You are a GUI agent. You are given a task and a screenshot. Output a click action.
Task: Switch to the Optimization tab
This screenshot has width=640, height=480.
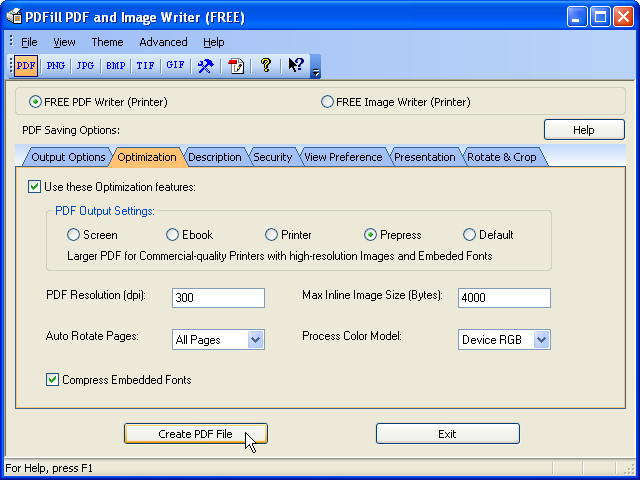(147, 158)
